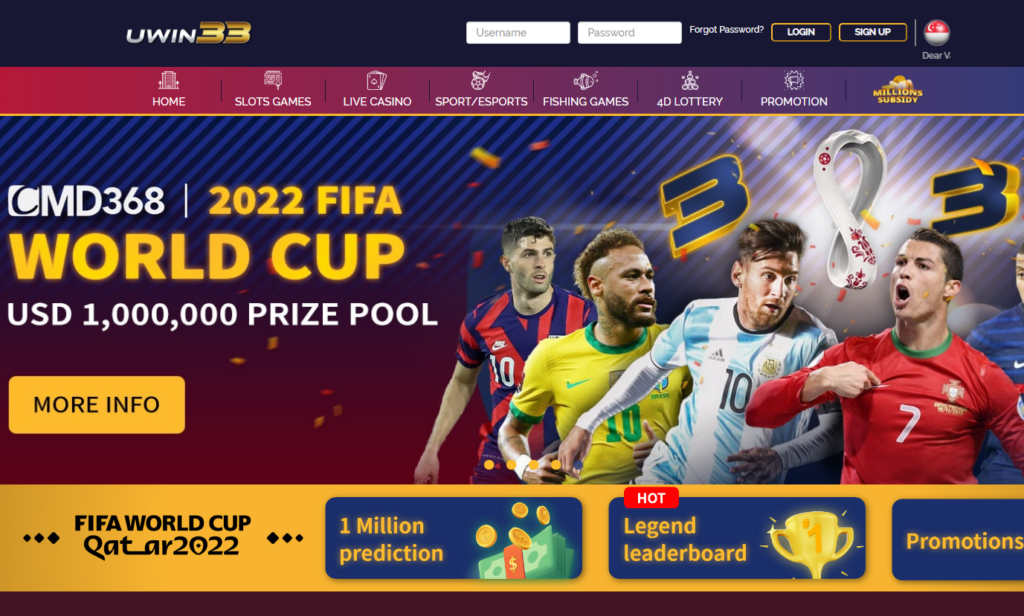Image resolution: width=1024 pixels, height=616 pixels.
Task: Open the Legend leaderboard card
Action: tap(737, 538)
